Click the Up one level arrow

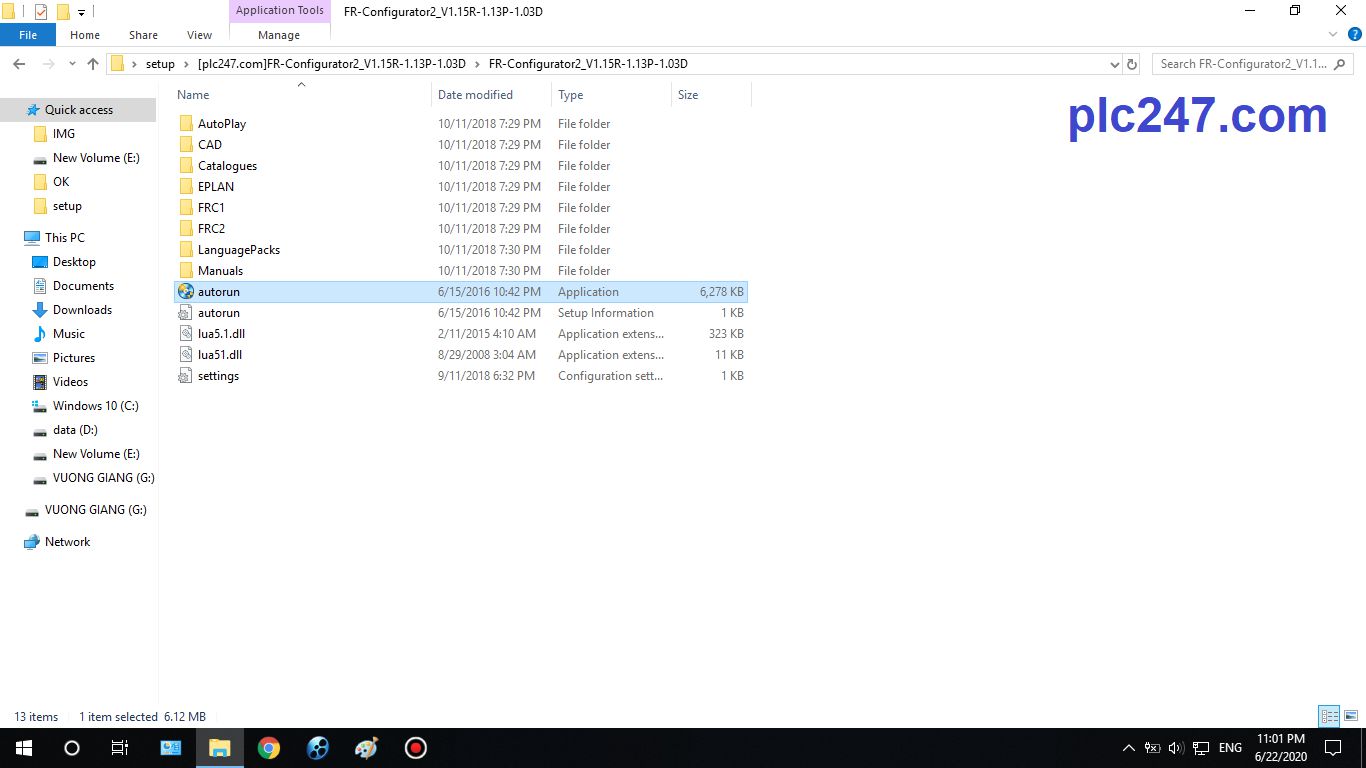click(x=93, y=64)
